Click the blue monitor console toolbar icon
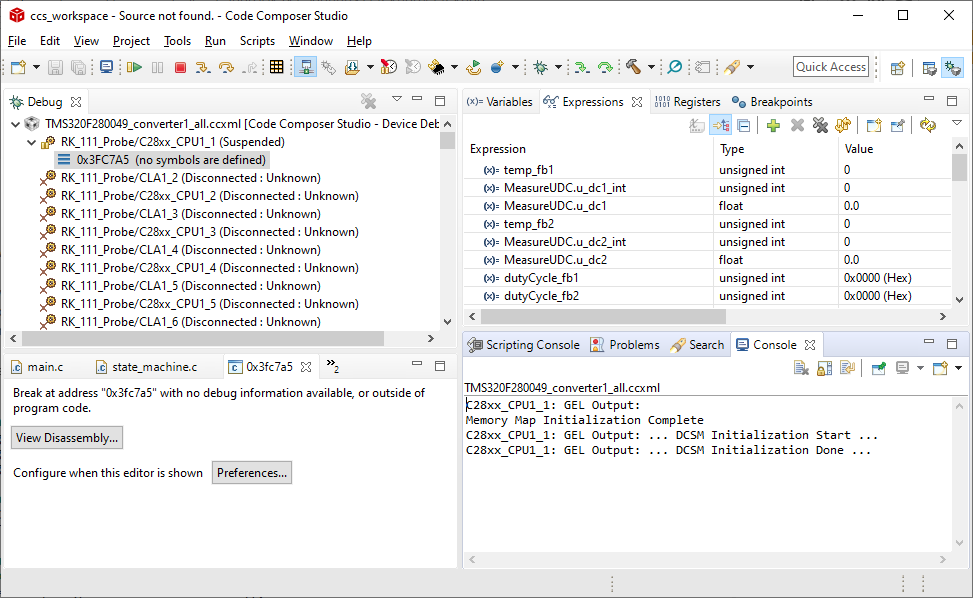The height and width of the screenshot is (600, 973). pos(106,67)
